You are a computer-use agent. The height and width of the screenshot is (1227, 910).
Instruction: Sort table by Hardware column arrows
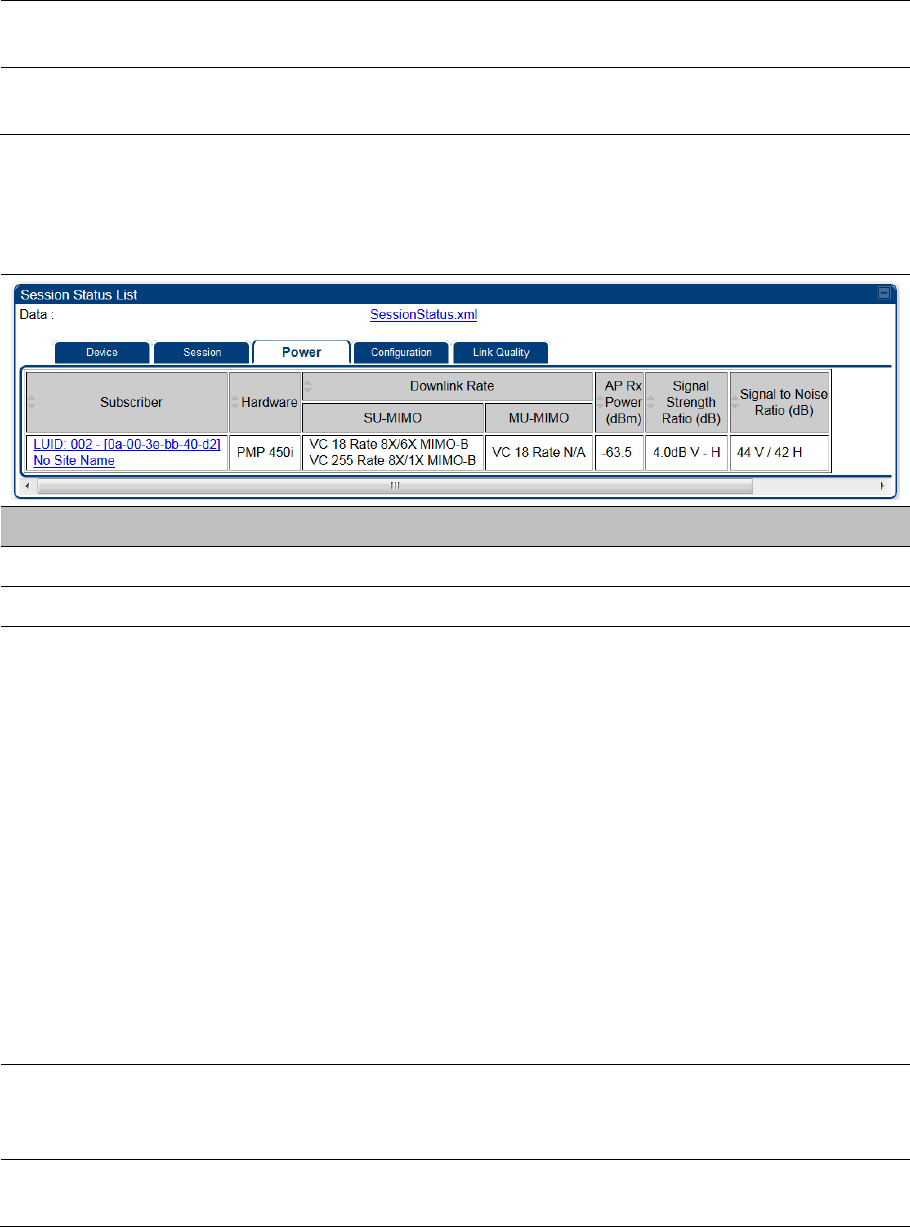(x=235, y=402)
